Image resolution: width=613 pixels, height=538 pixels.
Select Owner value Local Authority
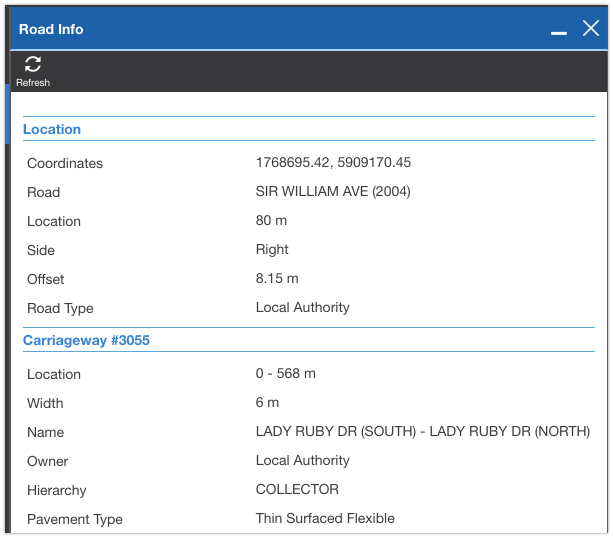(x=303, y=461)
